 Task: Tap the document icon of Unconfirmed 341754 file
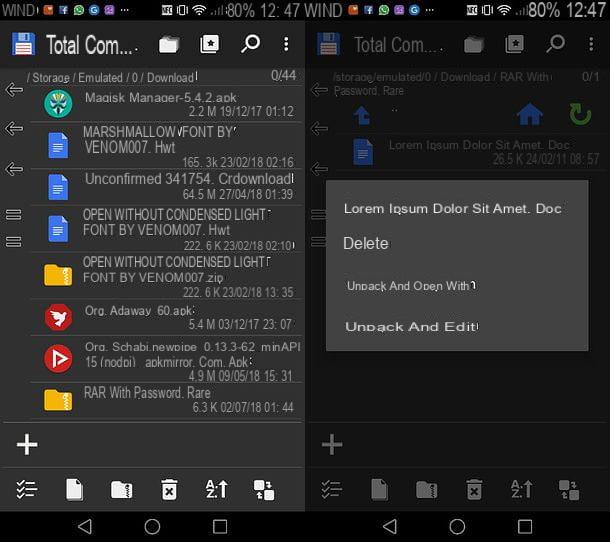[58, 187]
